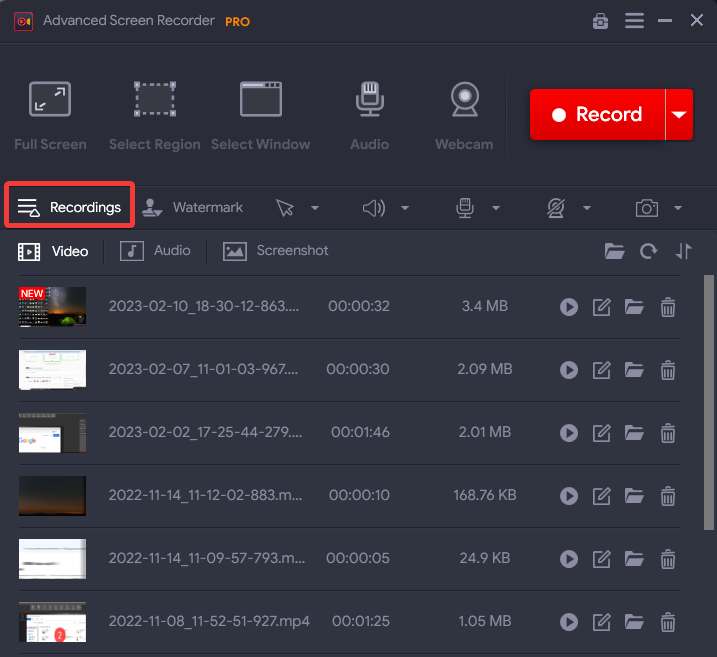Refresh the recordings list
The width and height of the screenshot is (717, 657).
[x=648, y=251]
